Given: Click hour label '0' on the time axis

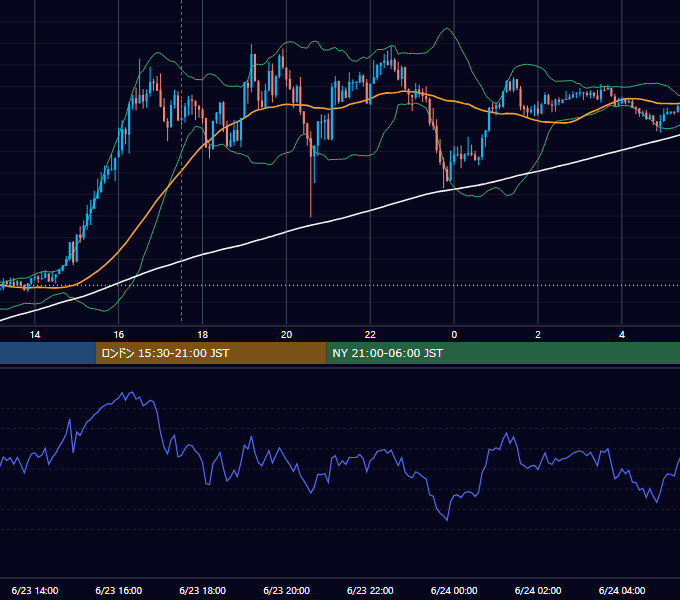Looking at the screenshot, I should click(454, 335).
